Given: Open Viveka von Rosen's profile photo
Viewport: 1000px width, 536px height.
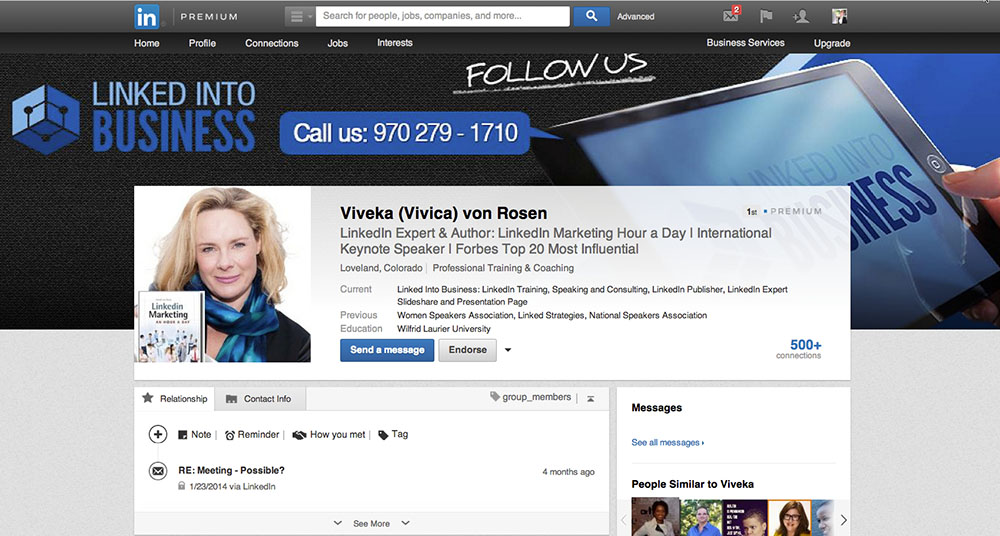Looking at the screenshot, I should [x=223, y=275].
